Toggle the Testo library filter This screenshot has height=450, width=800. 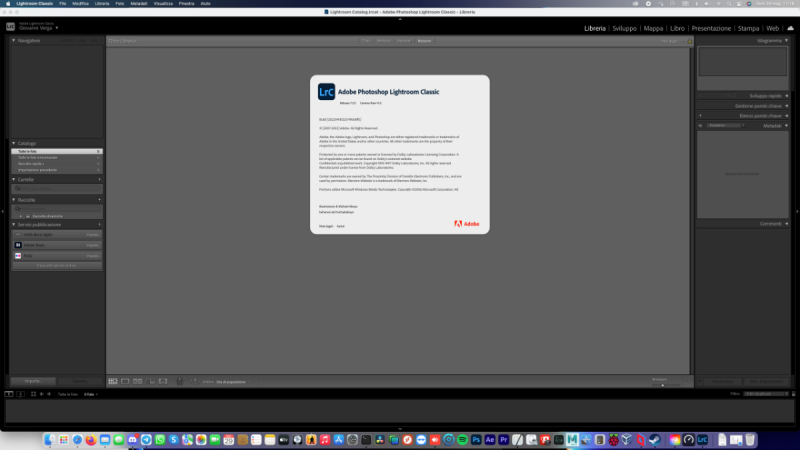pos(366,41)
